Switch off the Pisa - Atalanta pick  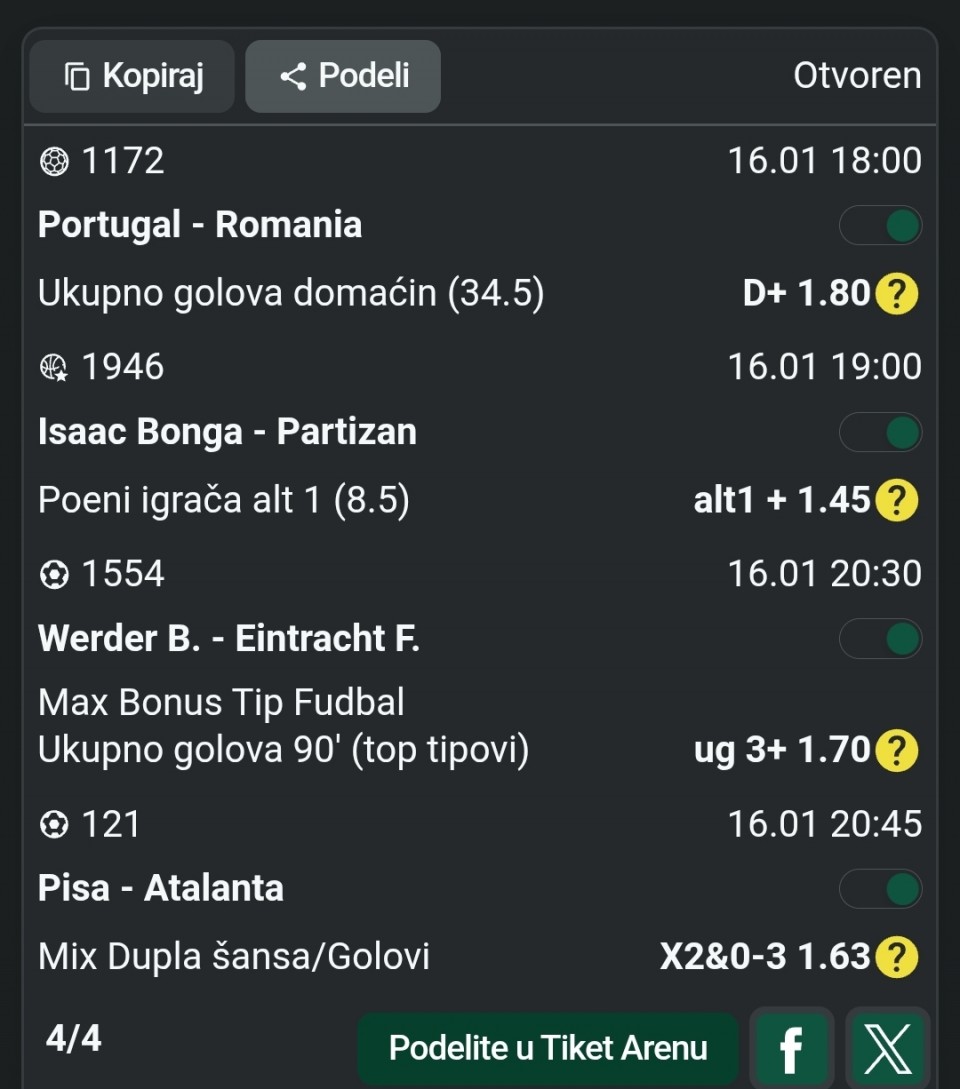(x=880, y=889)
